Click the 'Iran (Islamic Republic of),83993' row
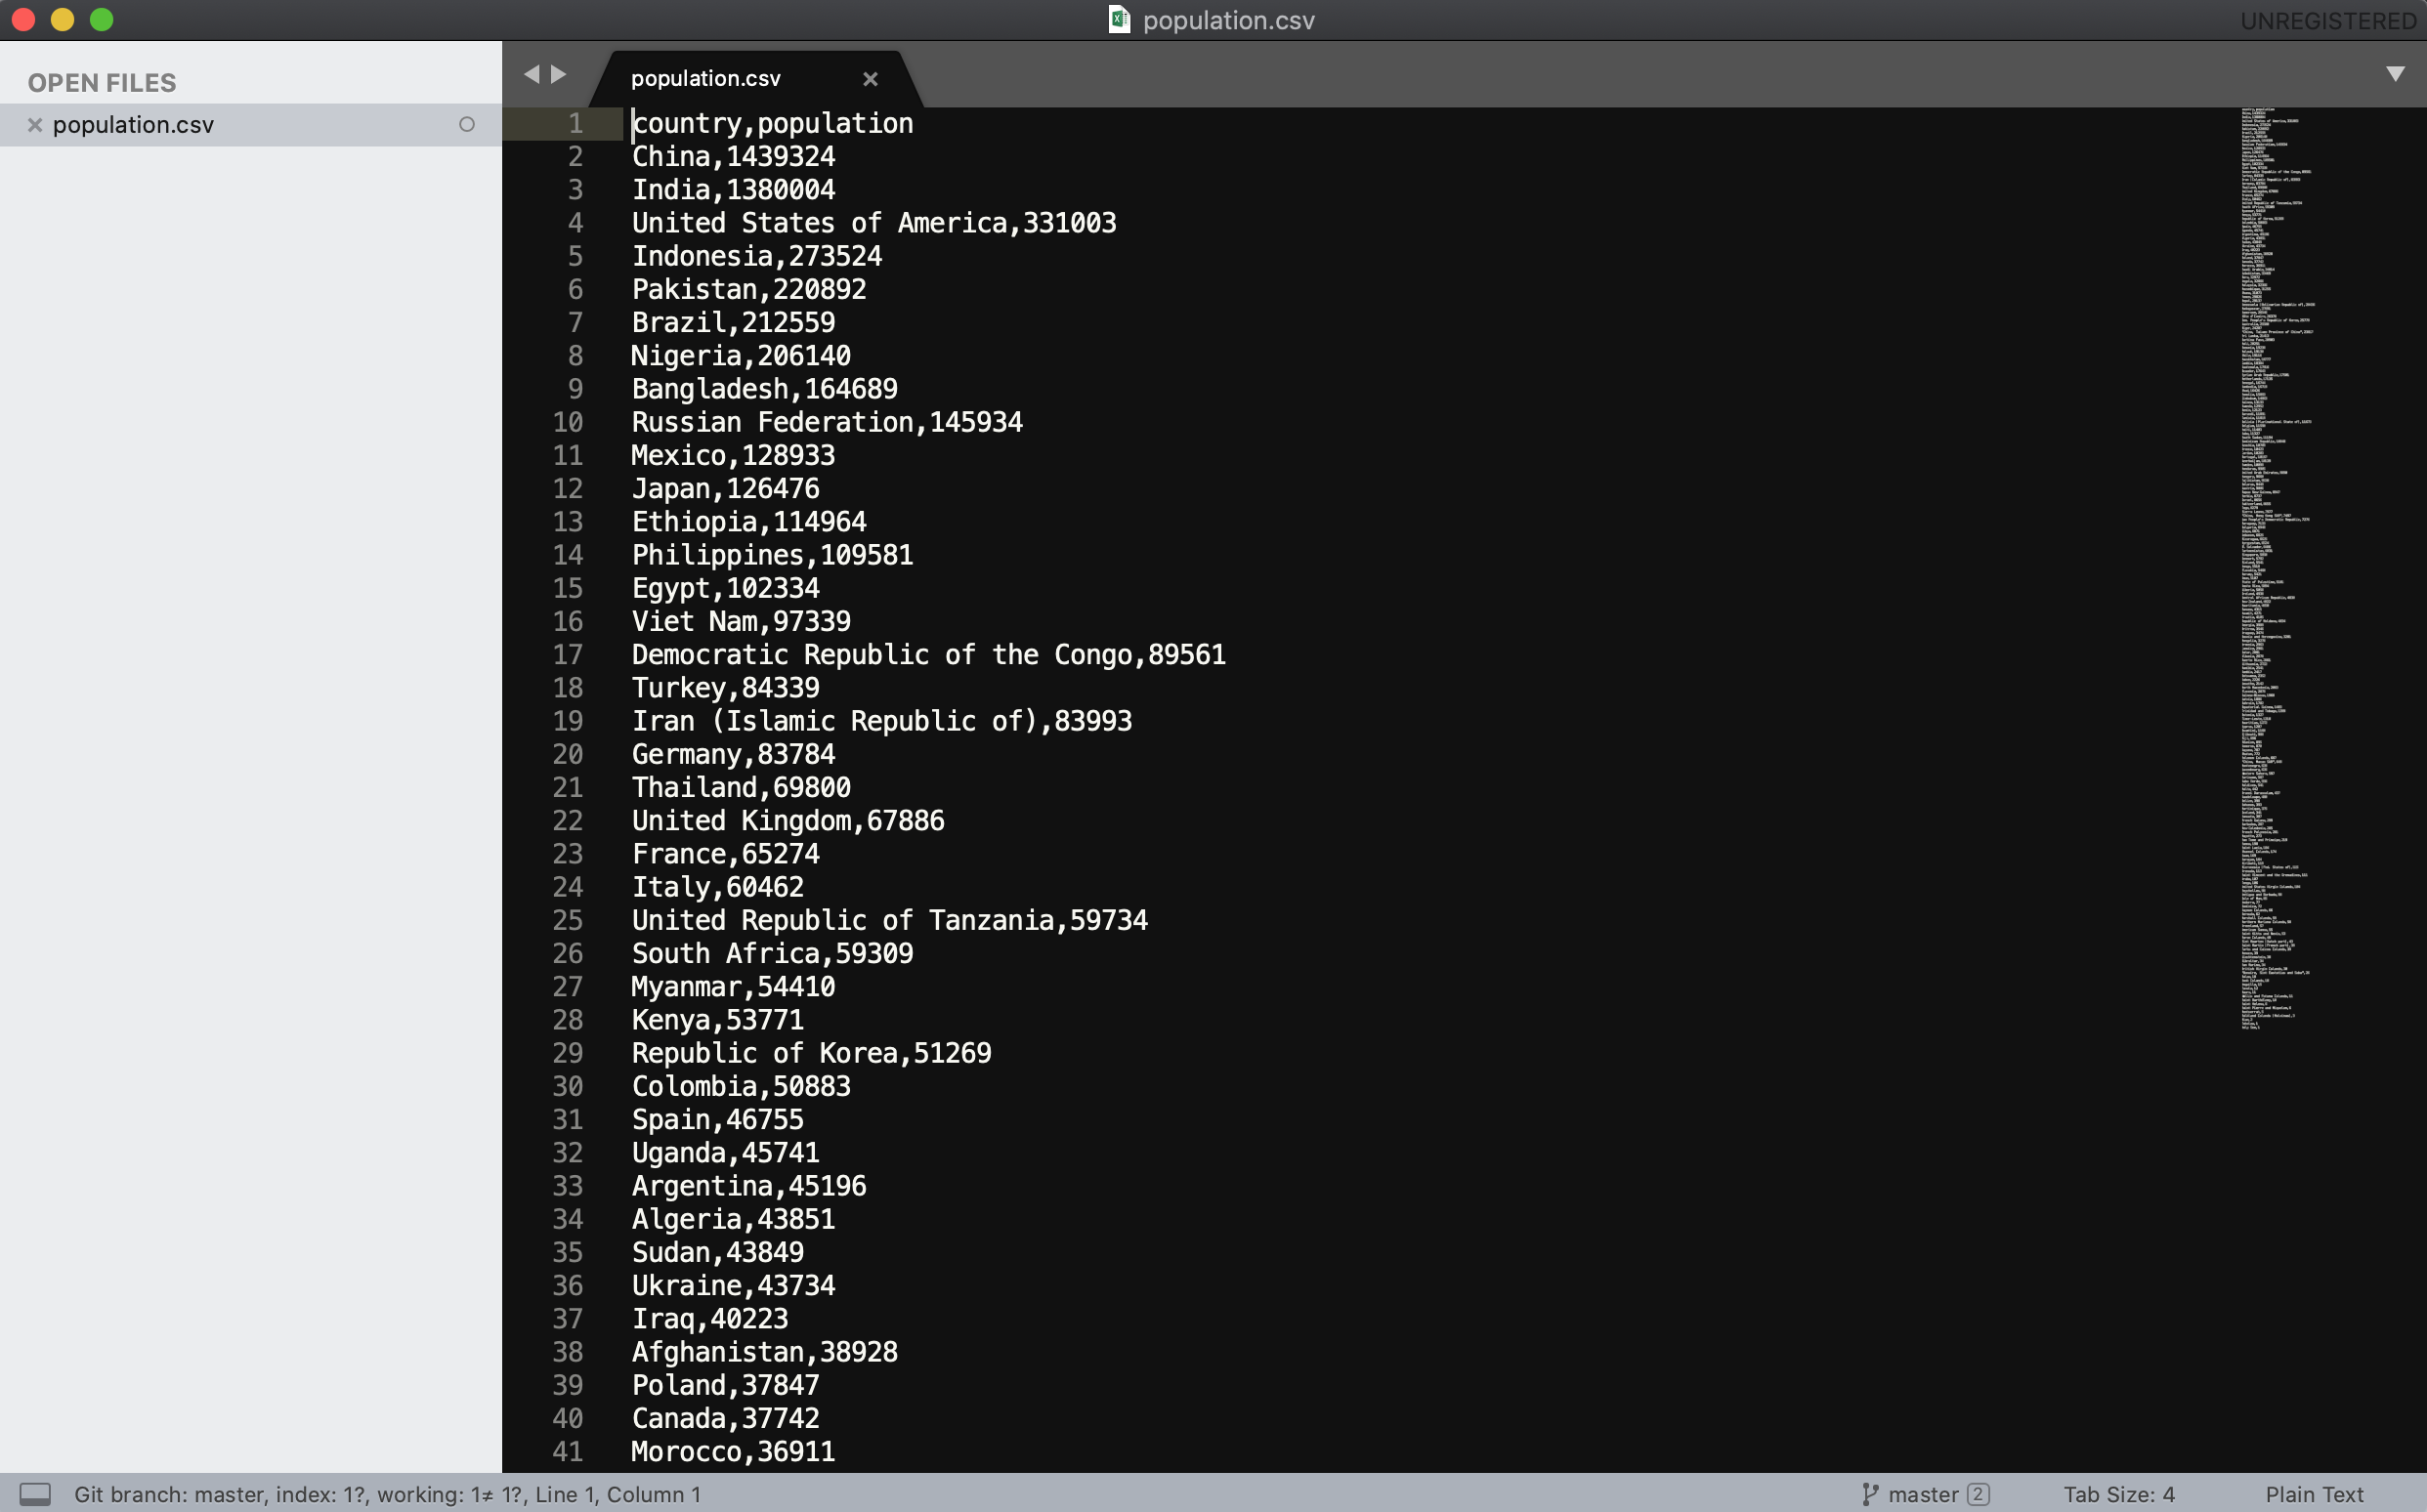 click(881, 721)
